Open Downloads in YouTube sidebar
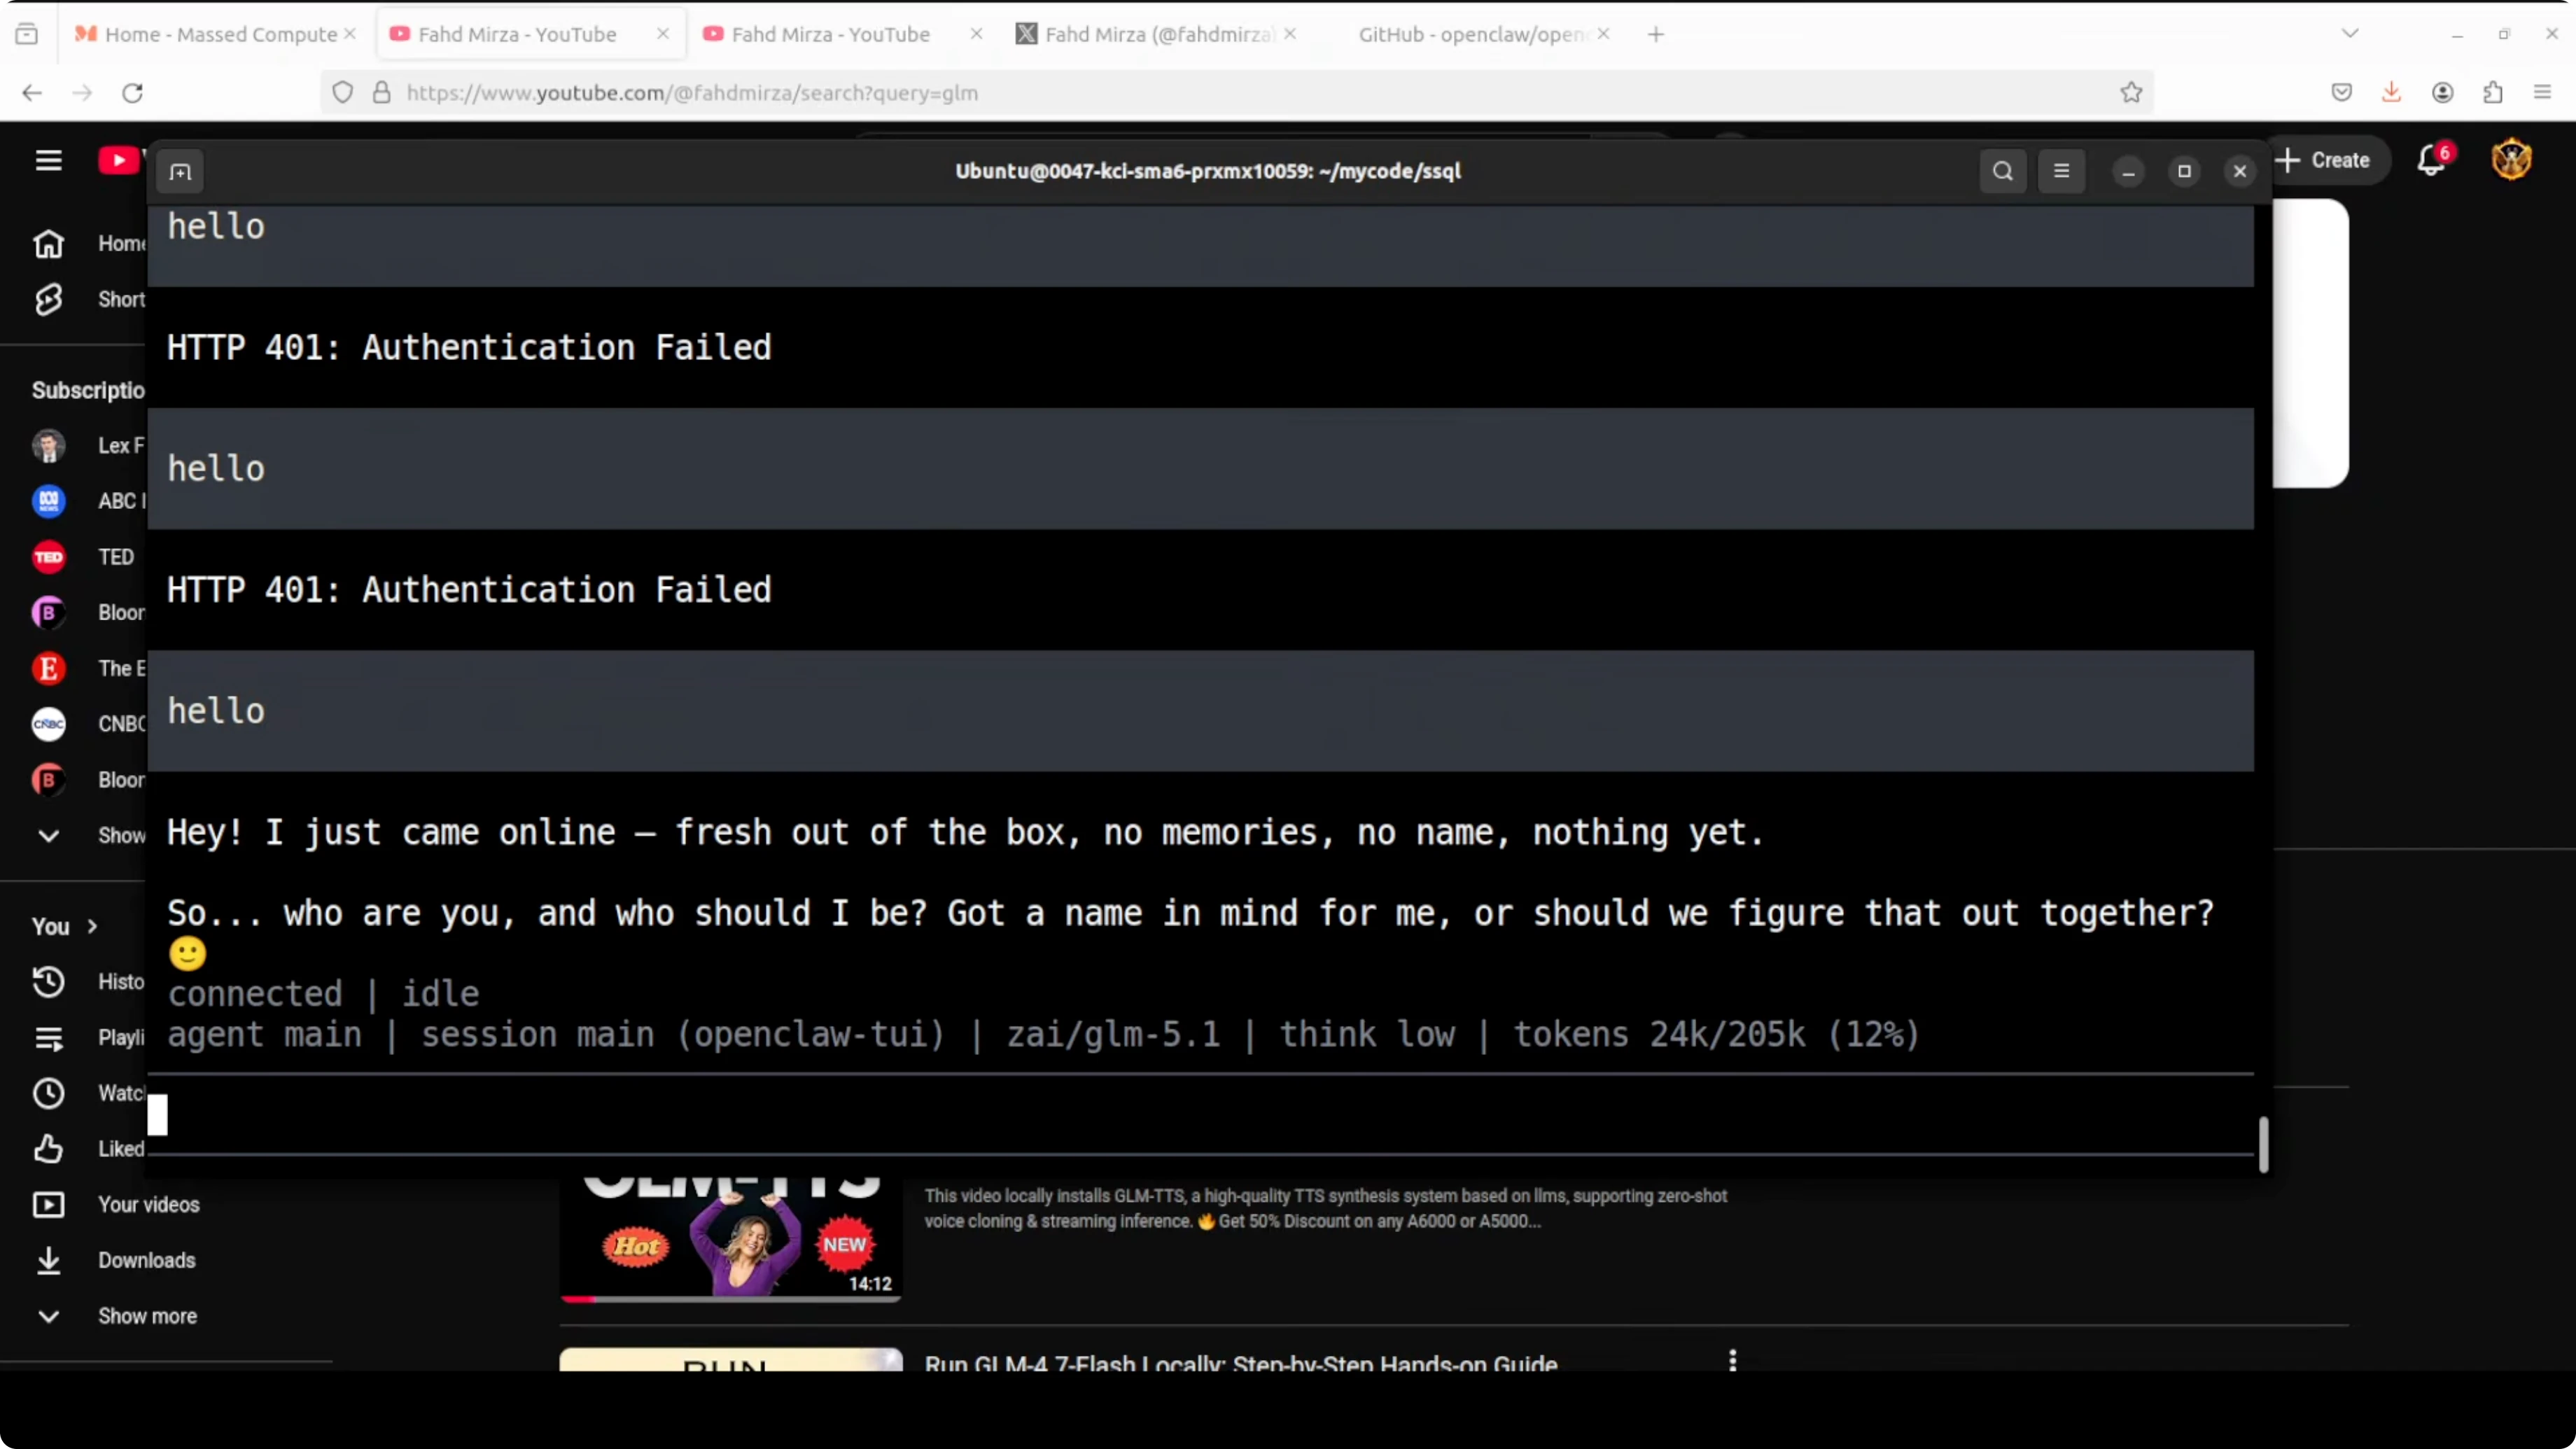This screenshot has width=2576, height=1449. (146, 1260)
